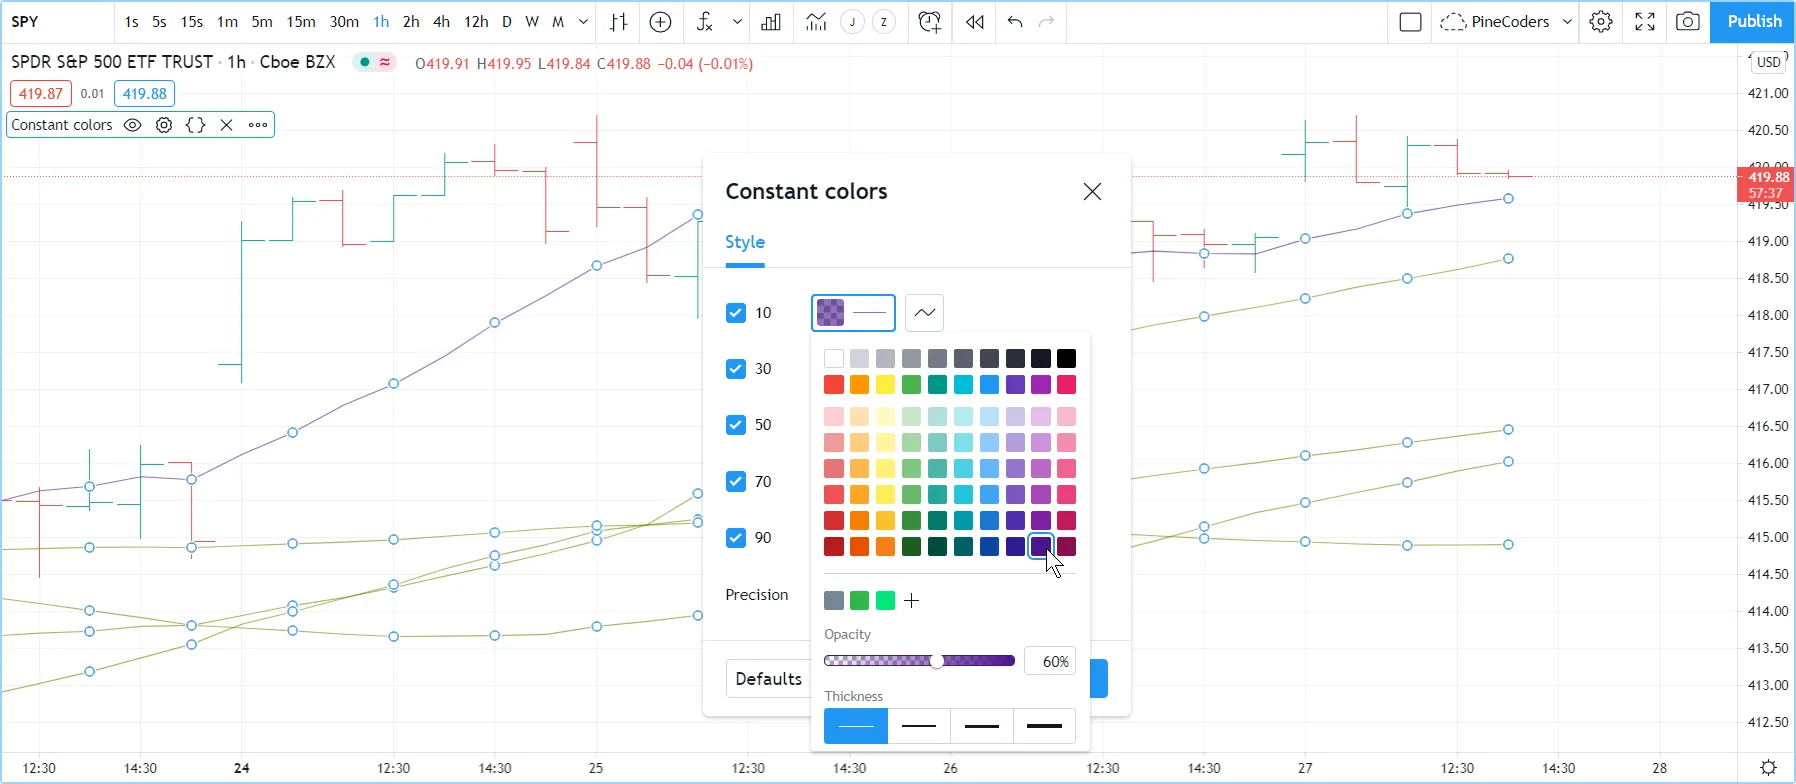The height and width of the screenshot is (784, 1796).
Task: Expand the PineCoders layout dropdown
Action: click(1567, 22)
